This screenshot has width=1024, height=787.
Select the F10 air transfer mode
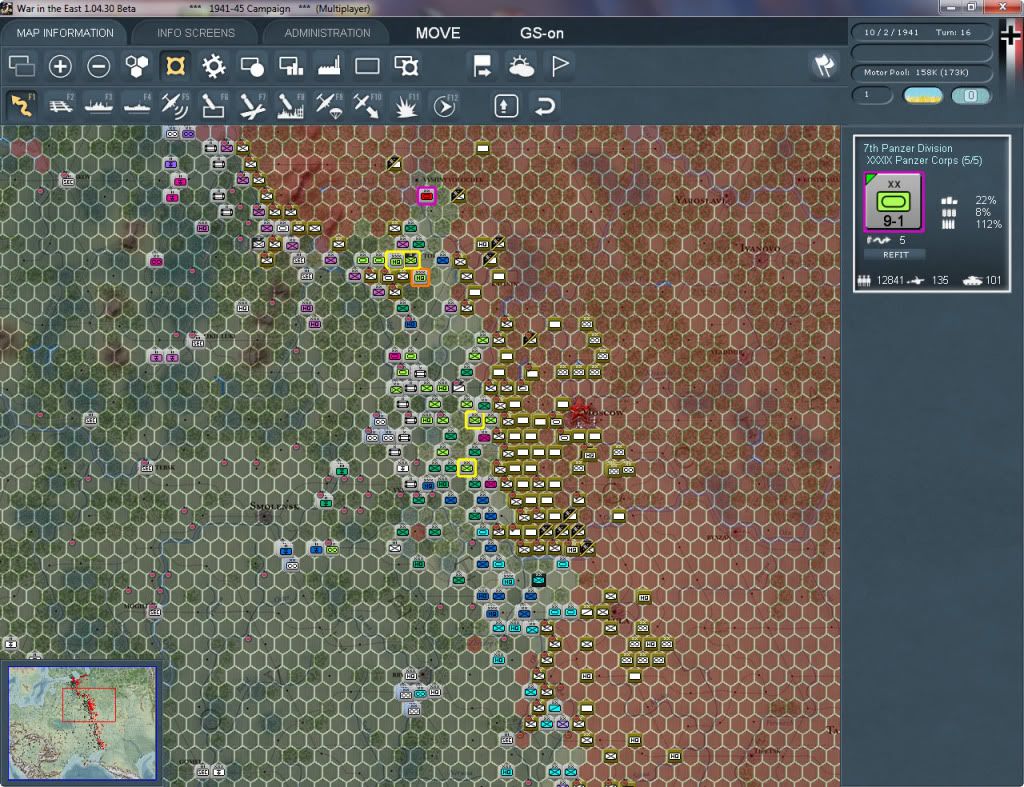(x=367, y=105)
